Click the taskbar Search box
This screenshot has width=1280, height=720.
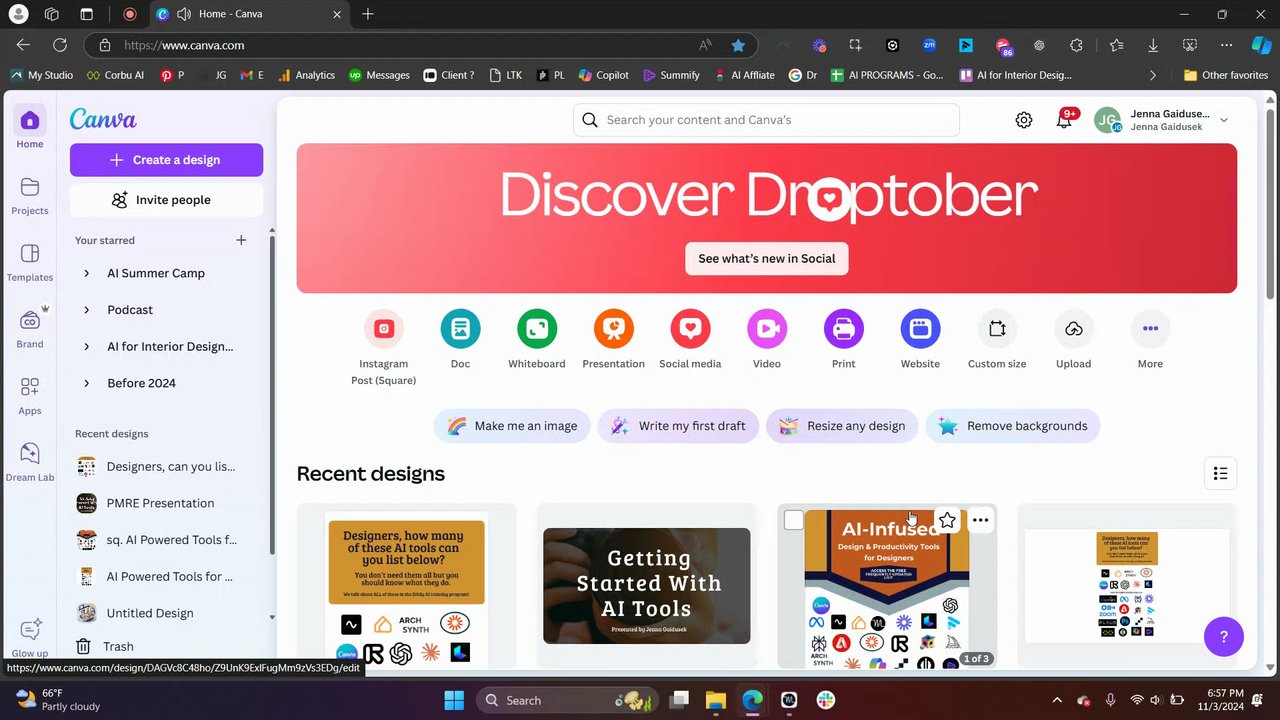click(567, 700)
